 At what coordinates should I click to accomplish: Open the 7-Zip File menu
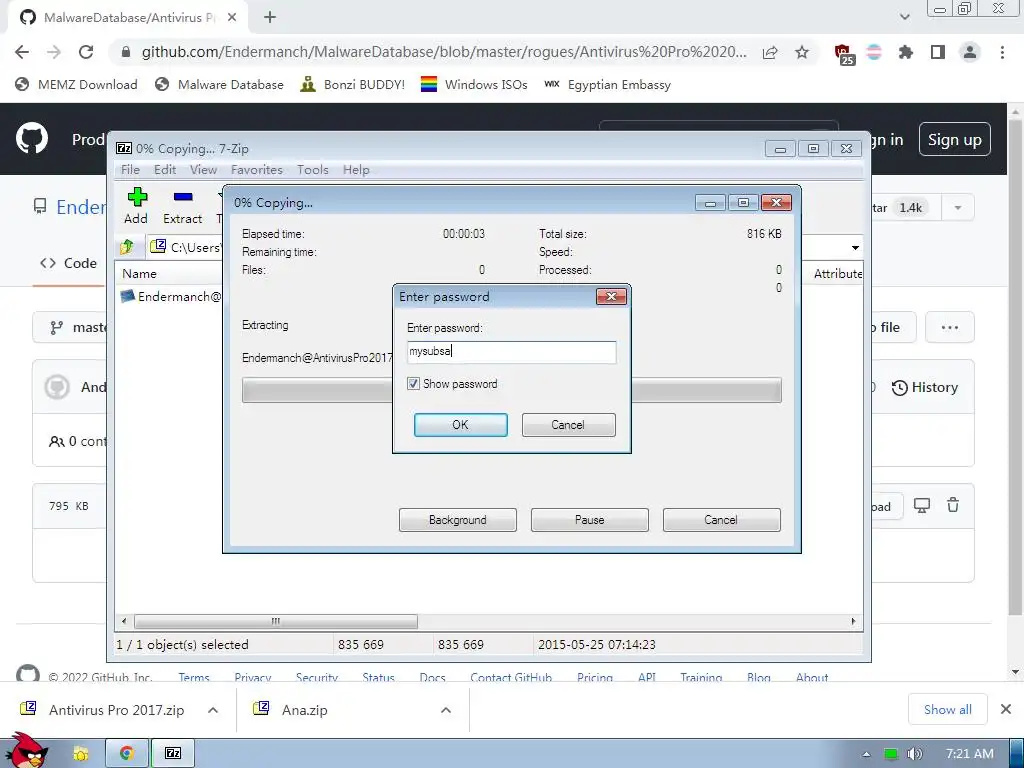pos(131,170)
